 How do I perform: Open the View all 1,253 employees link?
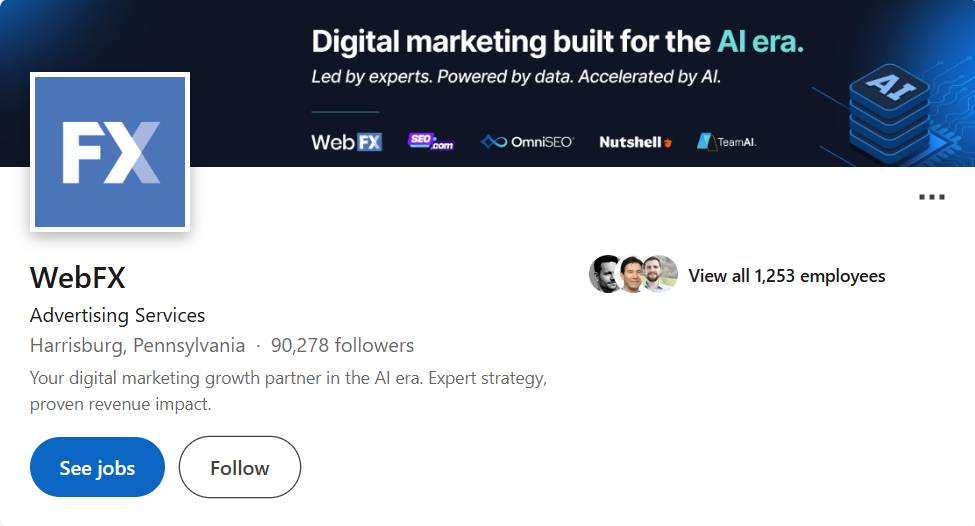coord(787,275)
